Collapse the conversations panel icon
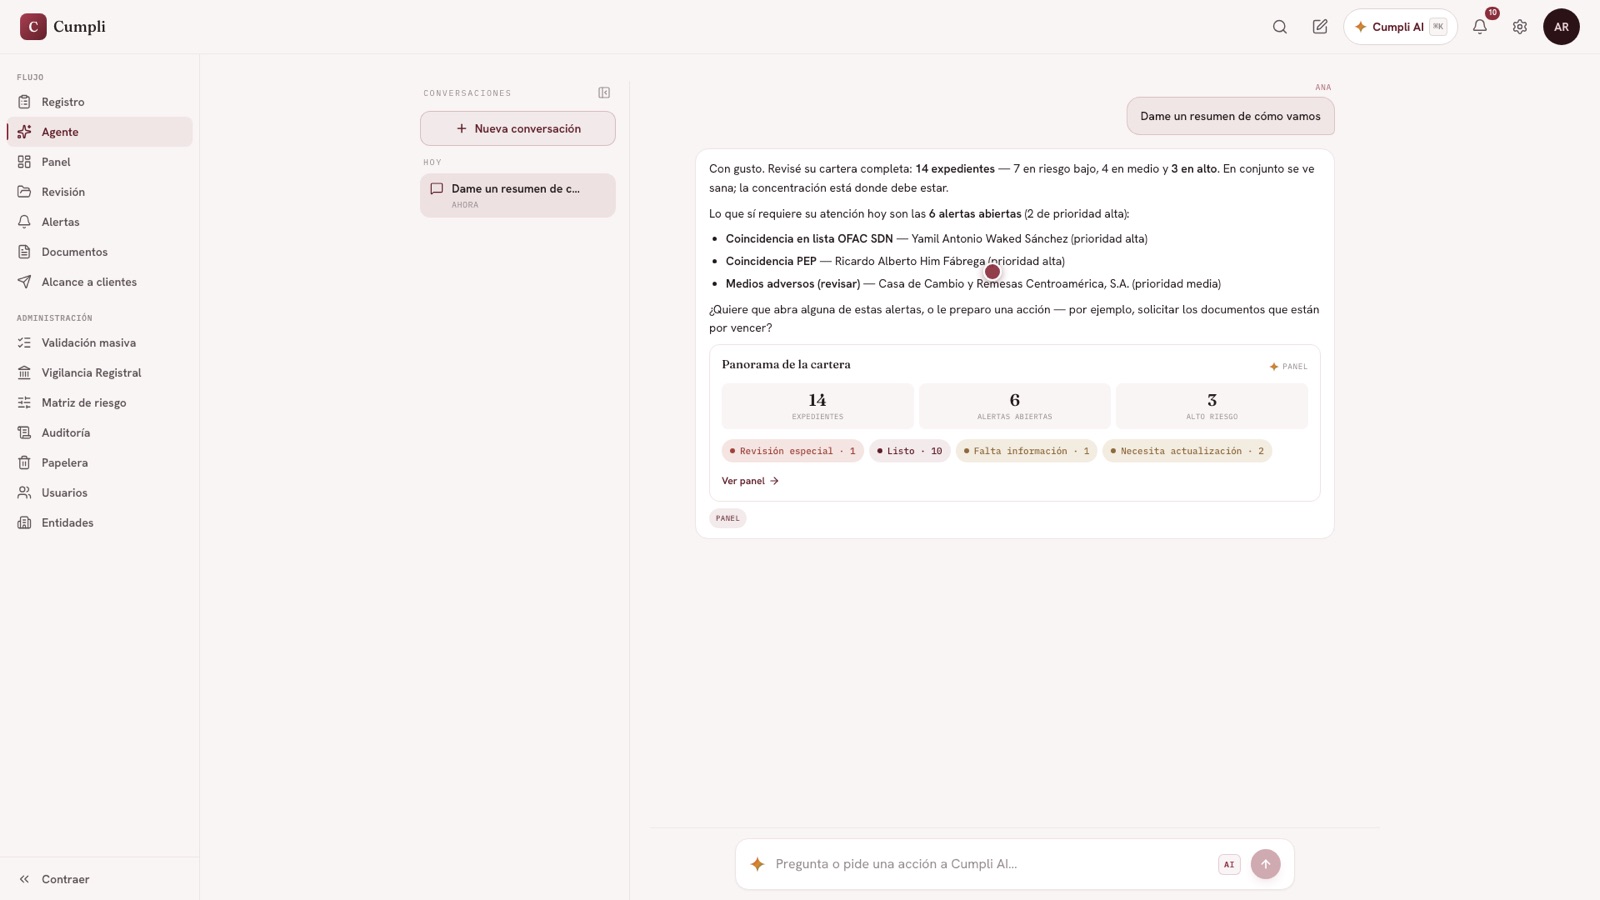1600x900 pixels. pyautogui.click(x=604, y=93)
